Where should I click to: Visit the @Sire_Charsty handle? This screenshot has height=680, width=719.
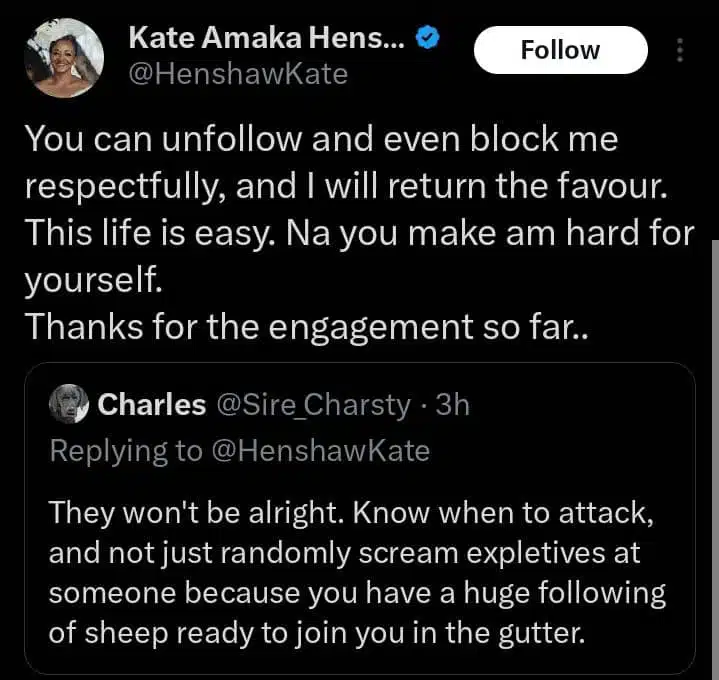(313, 404)
